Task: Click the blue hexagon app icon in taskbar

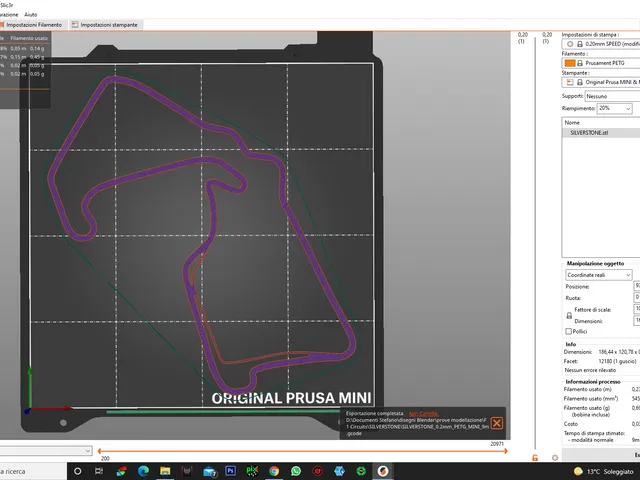Action: [x=339, y=471]
